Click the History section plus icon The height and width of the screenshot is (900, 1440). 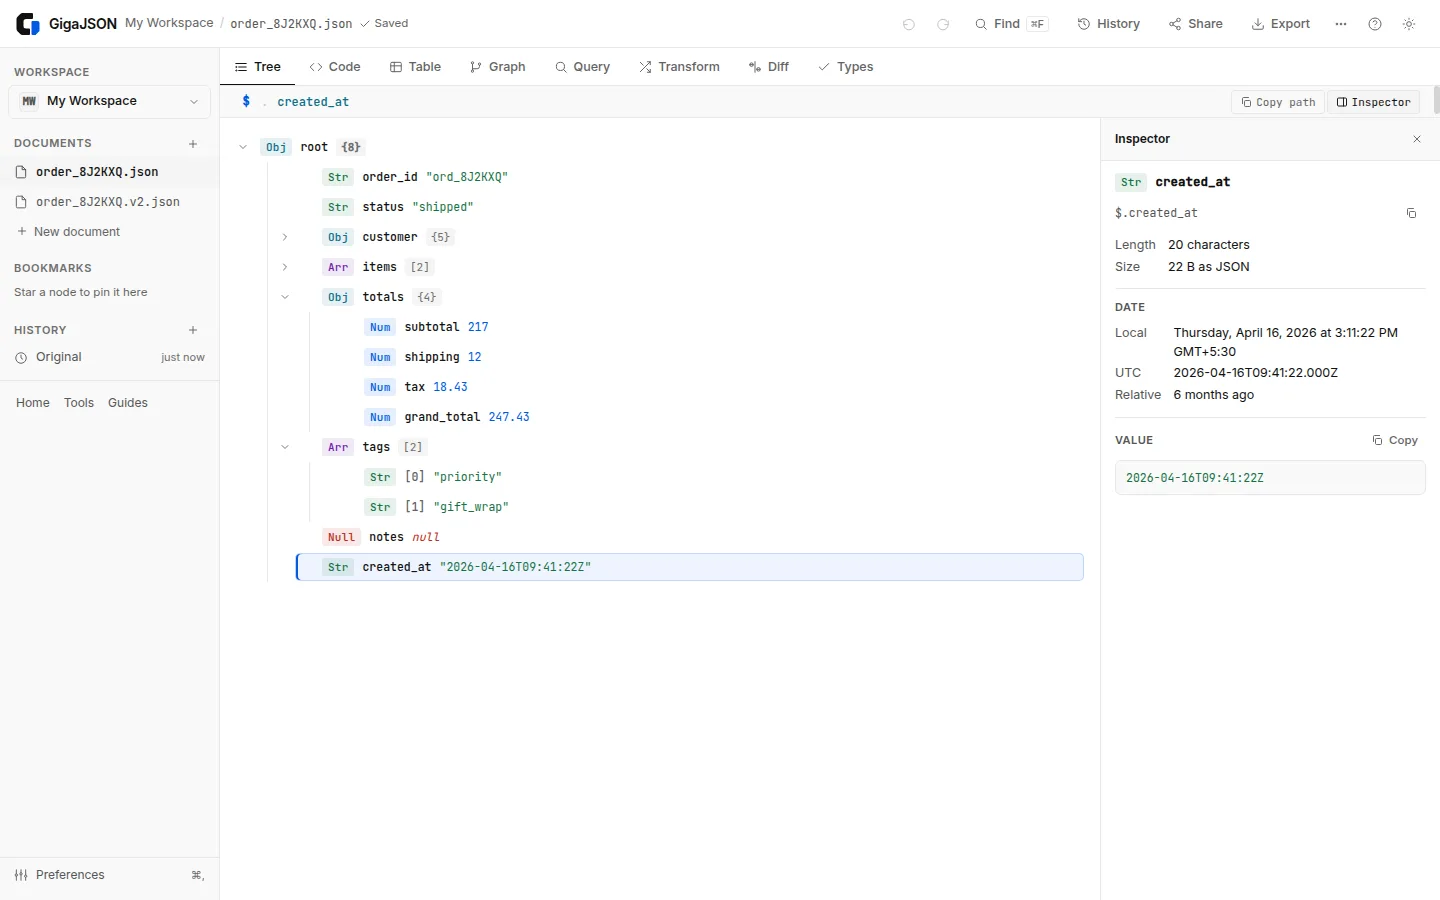pyautogui.click(x=193, y=330)
